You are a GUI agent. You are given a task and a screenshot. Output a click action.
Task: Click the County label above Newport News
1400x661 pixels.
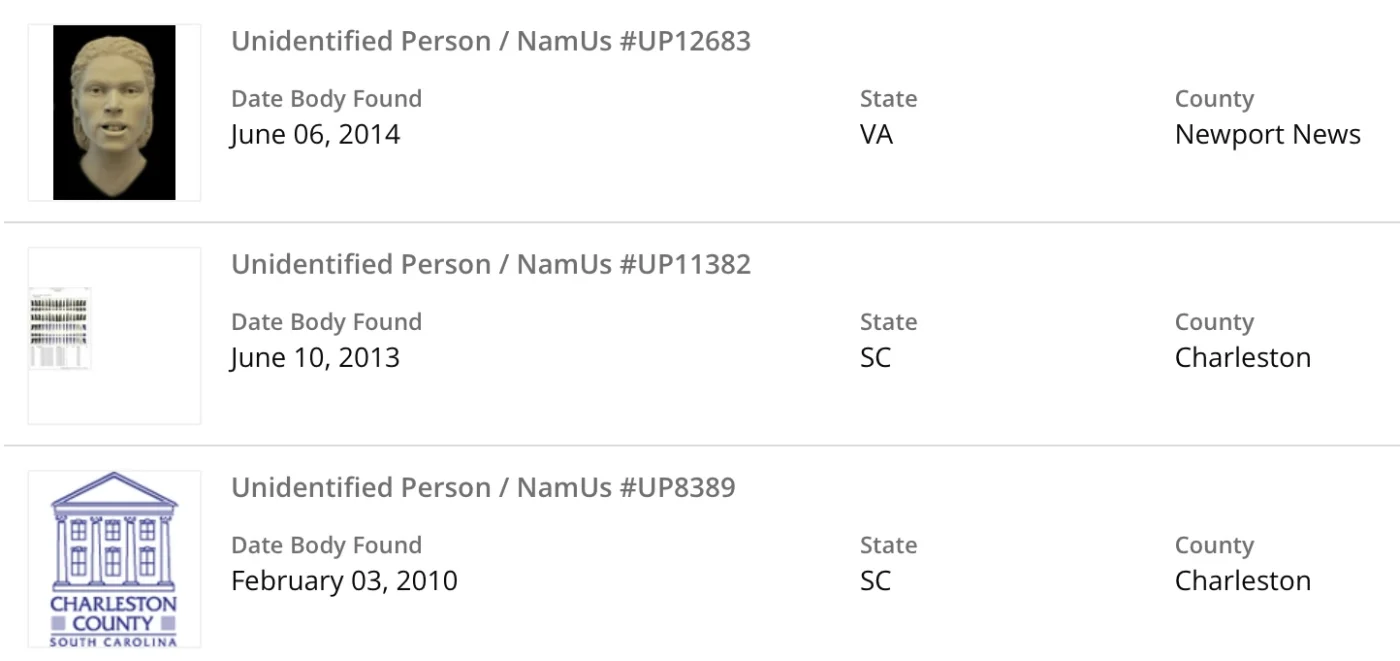coord(1214,99)
